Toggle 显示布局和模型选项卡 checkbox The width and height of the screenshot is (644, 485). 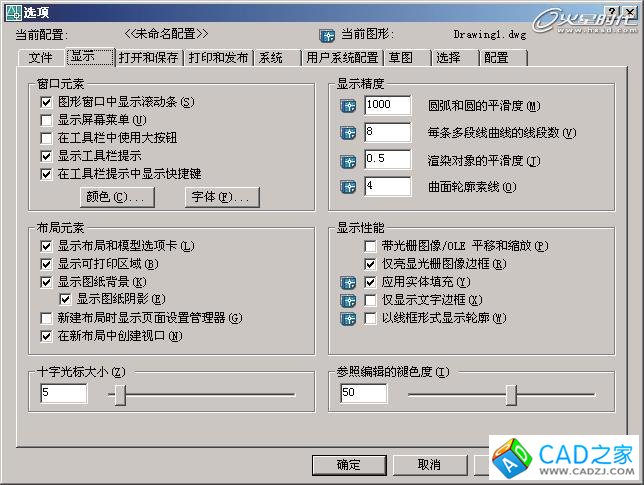tap(46, 246)
